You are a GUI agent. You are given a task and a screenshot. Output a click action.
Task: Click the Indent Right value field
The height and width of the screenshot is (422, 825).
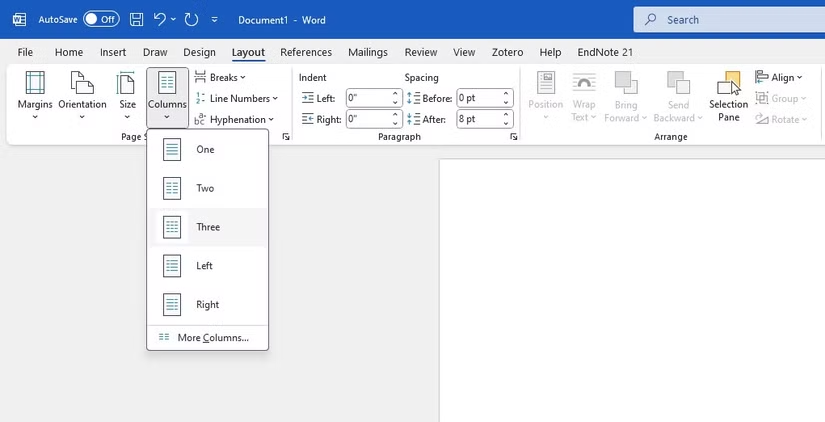(368, 119)
